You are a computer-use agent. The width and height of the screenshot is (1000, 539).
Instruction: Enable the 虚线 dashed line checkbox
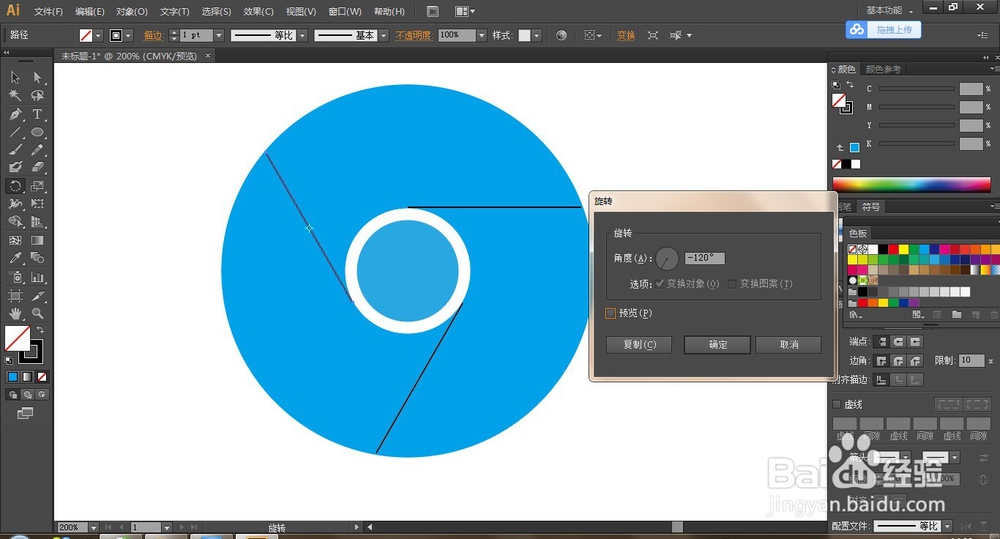tap(837, 404)
